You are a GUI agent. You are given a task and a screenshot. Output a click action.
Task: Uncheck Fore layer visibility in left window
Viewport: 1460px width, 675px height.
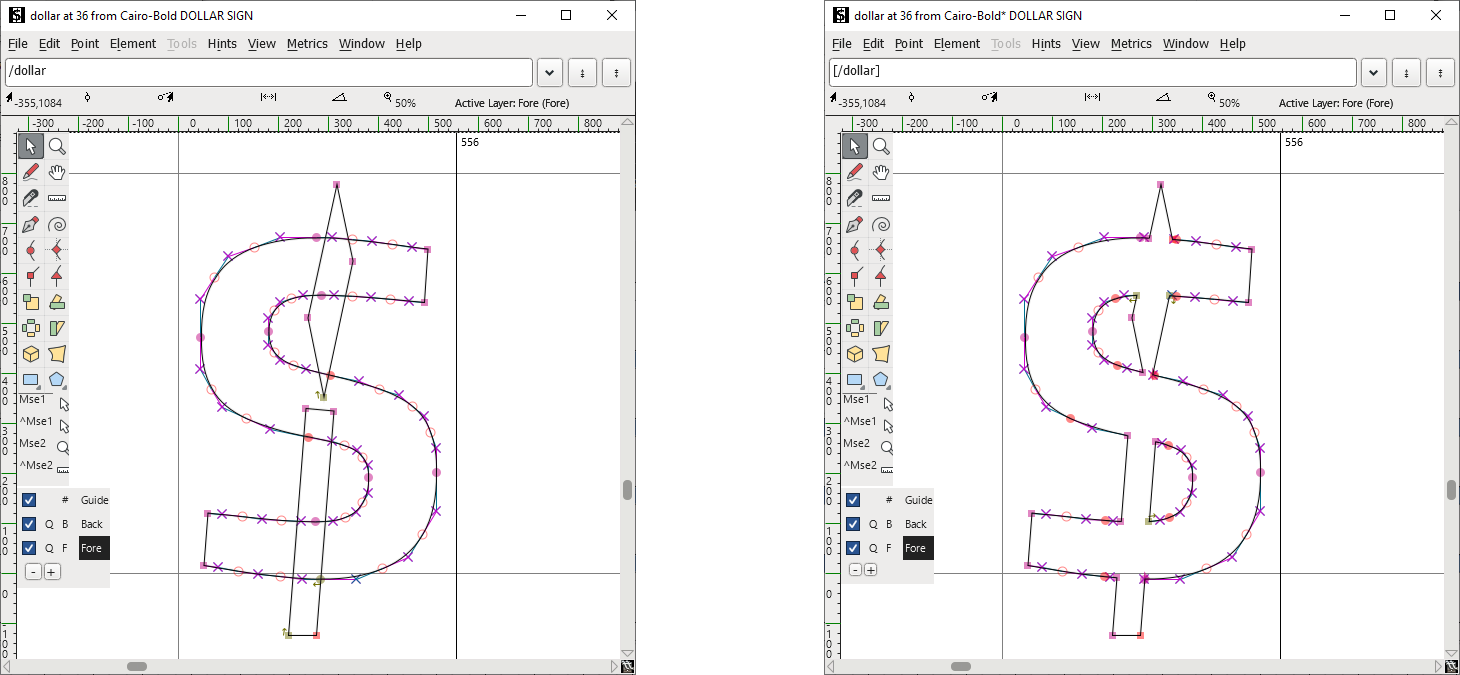click(x=29, y=548)
